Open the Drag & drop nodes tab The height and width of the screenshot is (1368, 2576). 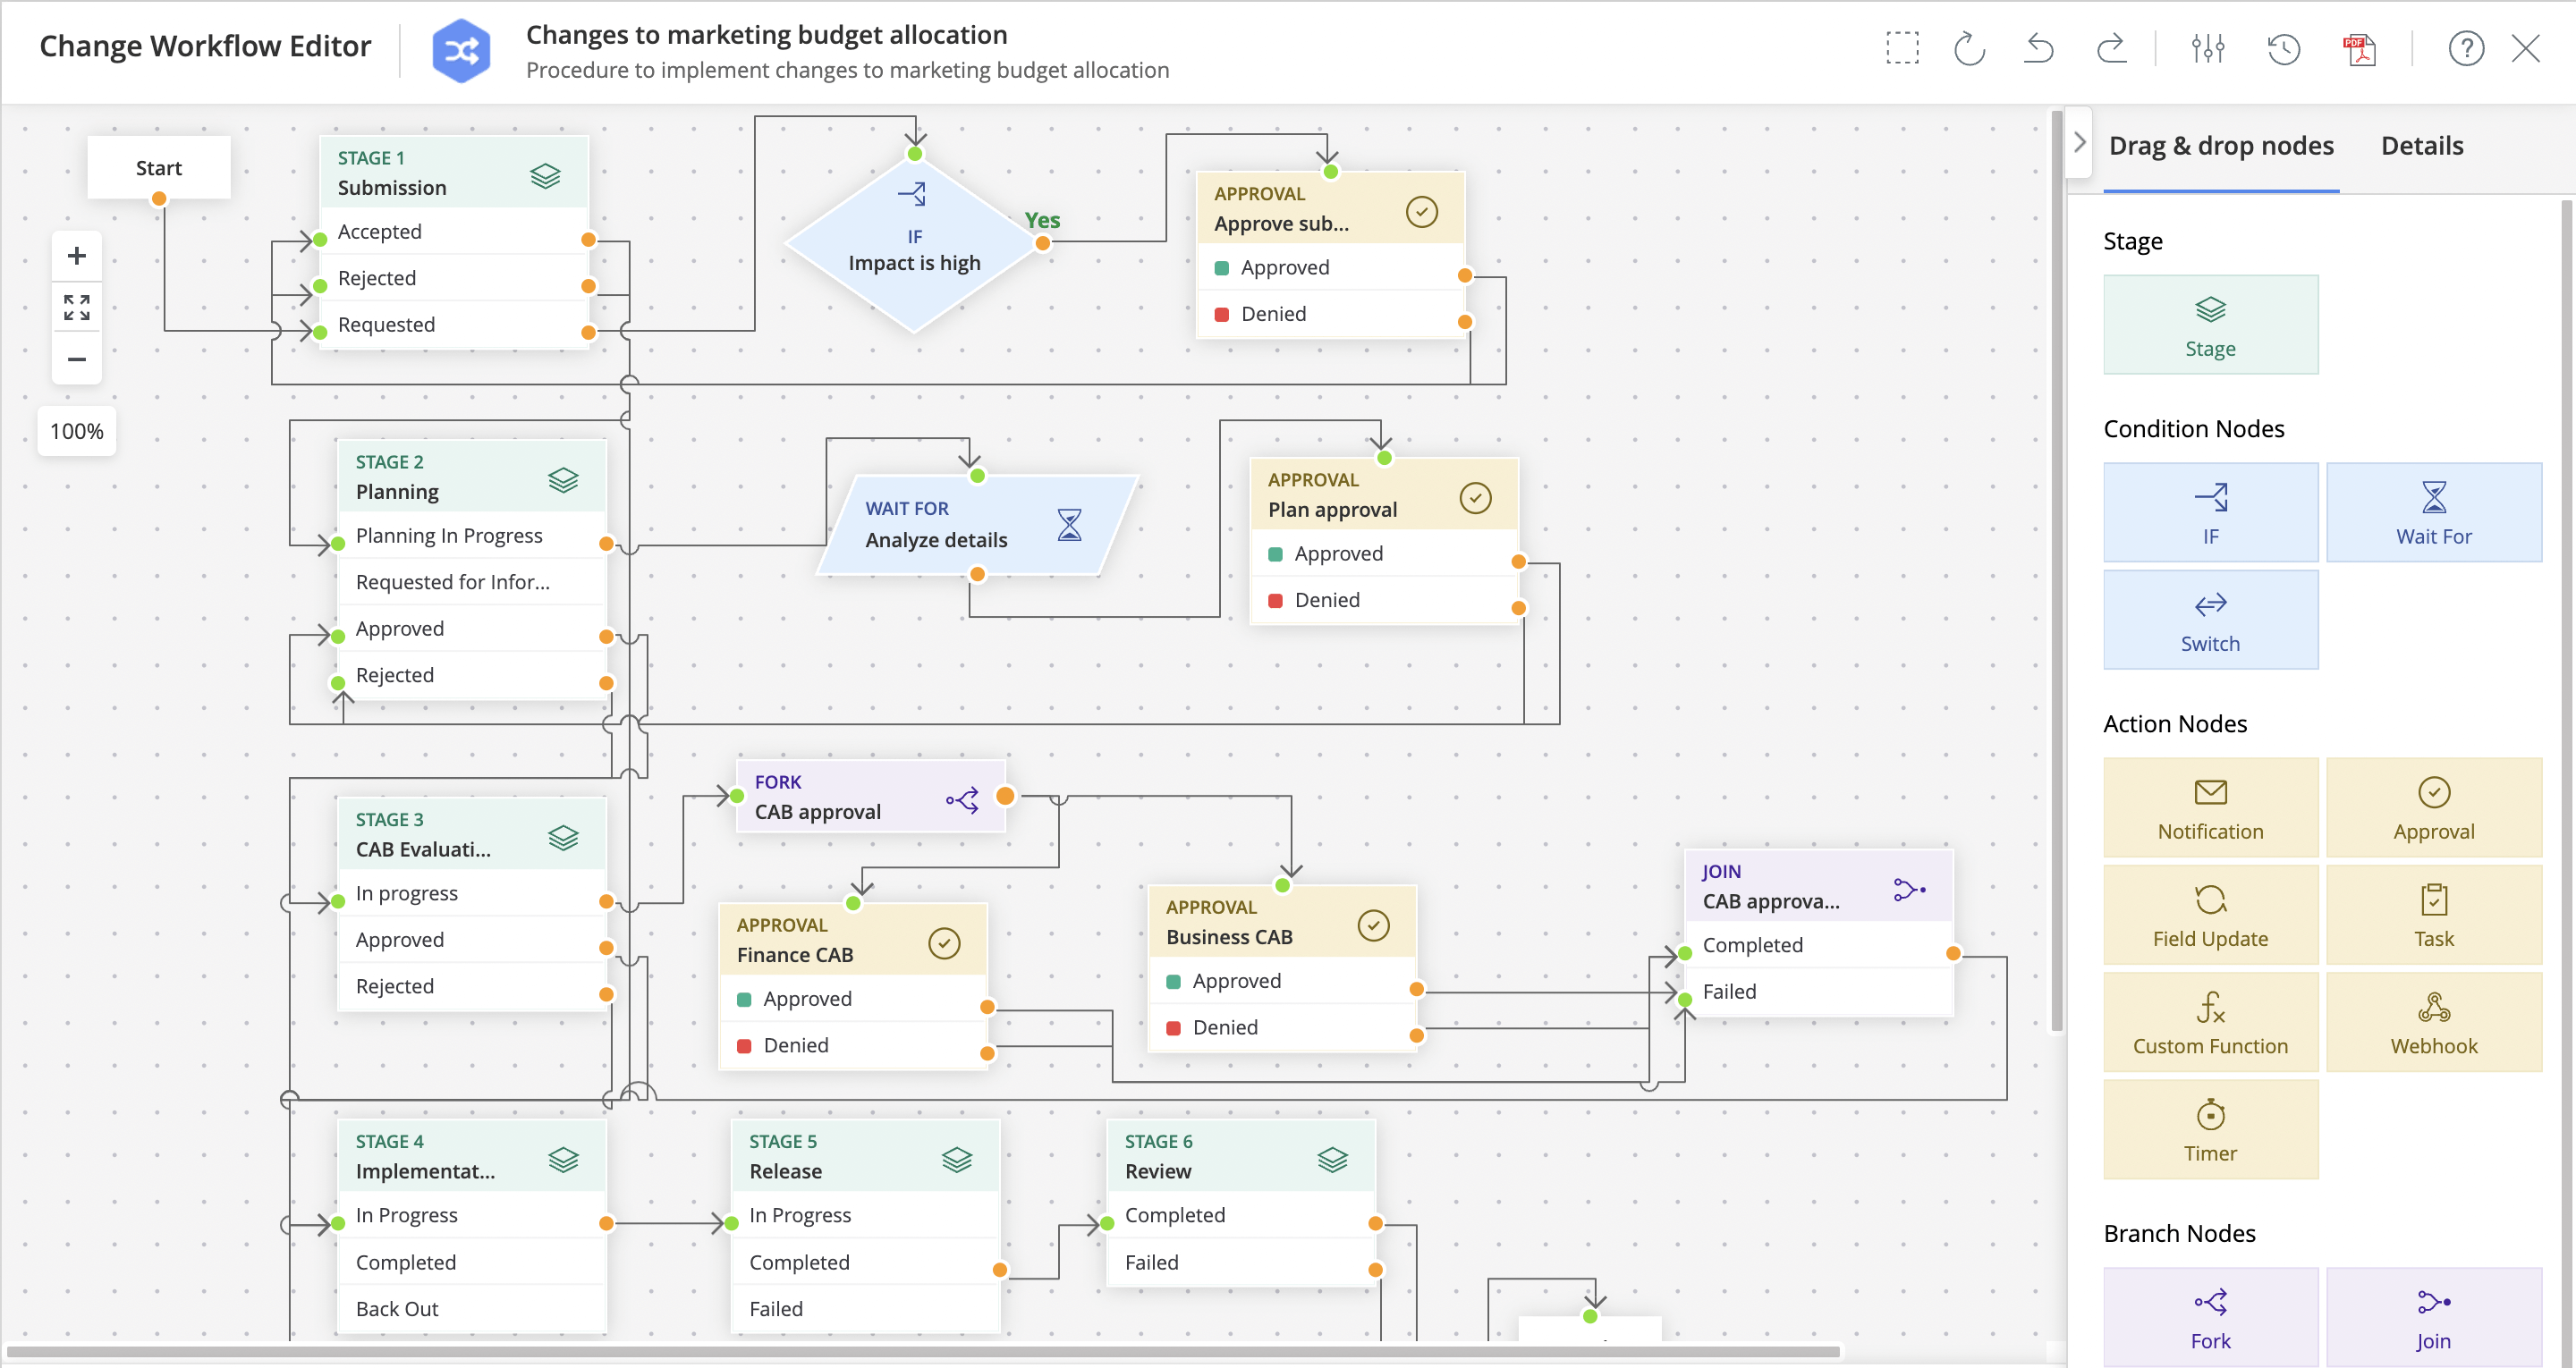pos(2220,146)
